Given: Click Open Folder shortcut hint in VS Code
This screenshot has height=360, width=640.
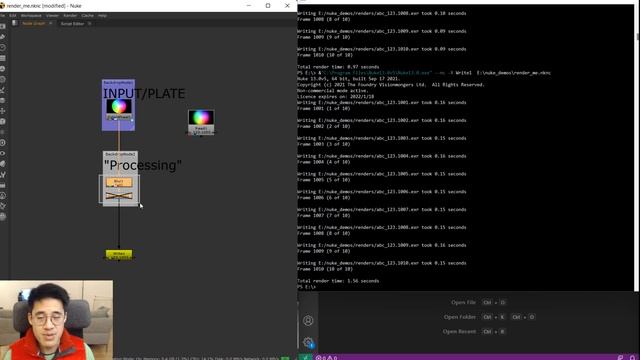Looking at the screenshot, I should (489, 317).
